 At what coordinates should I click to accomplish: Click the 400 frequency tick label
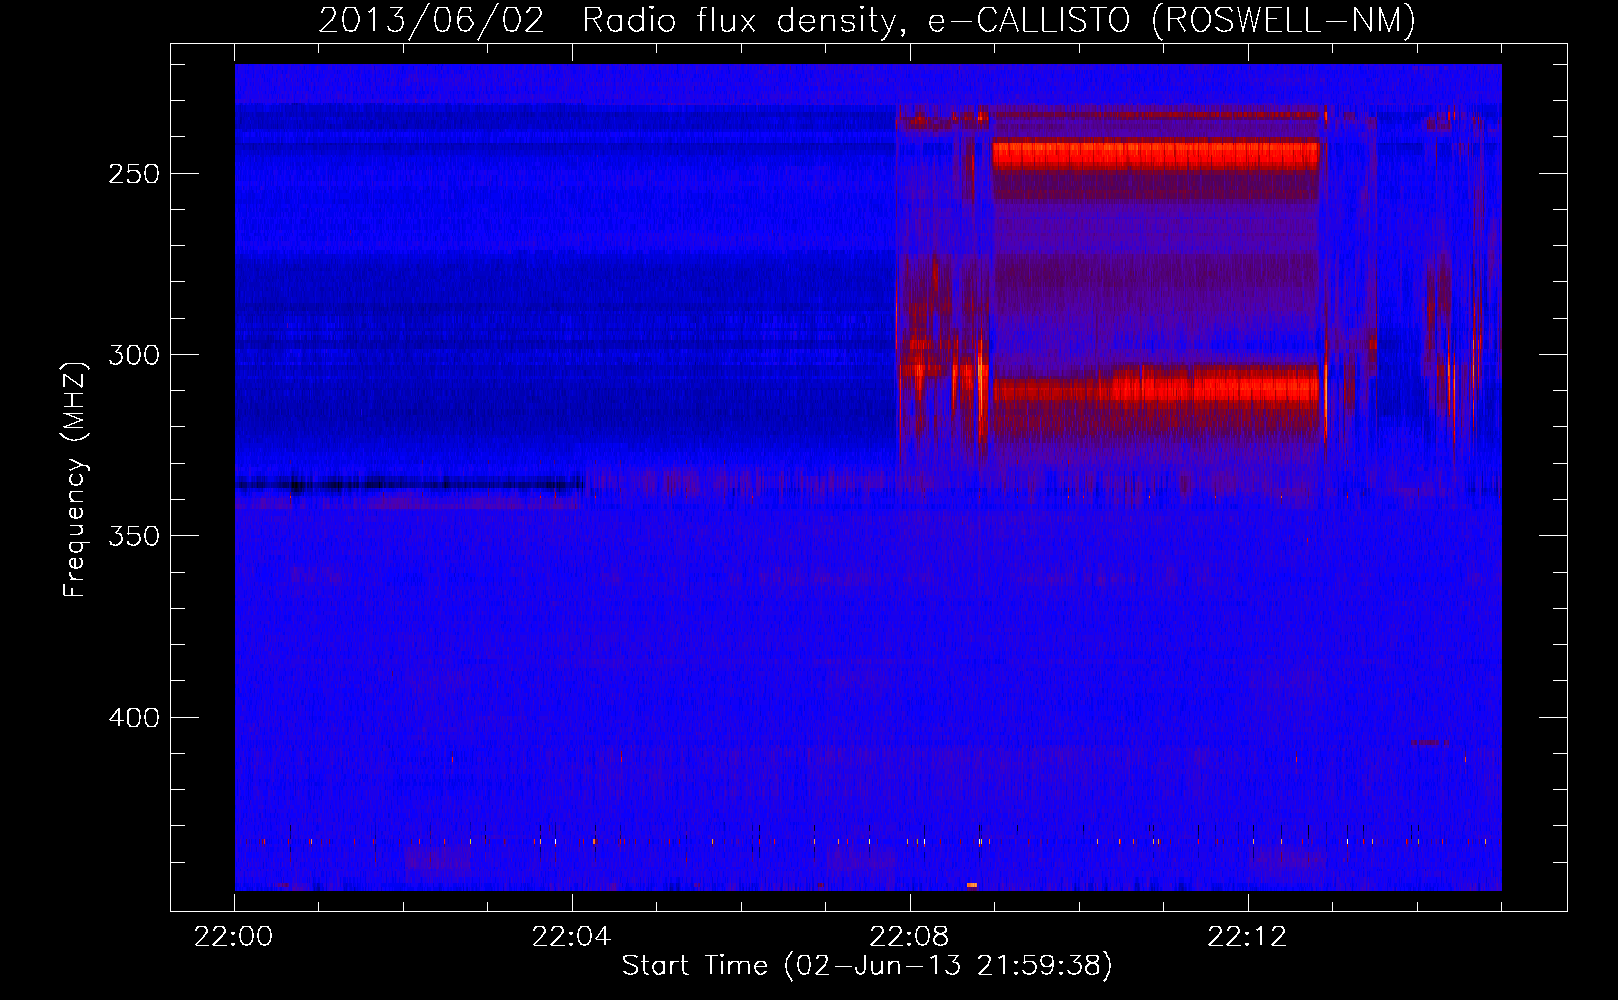click(134, 718)
